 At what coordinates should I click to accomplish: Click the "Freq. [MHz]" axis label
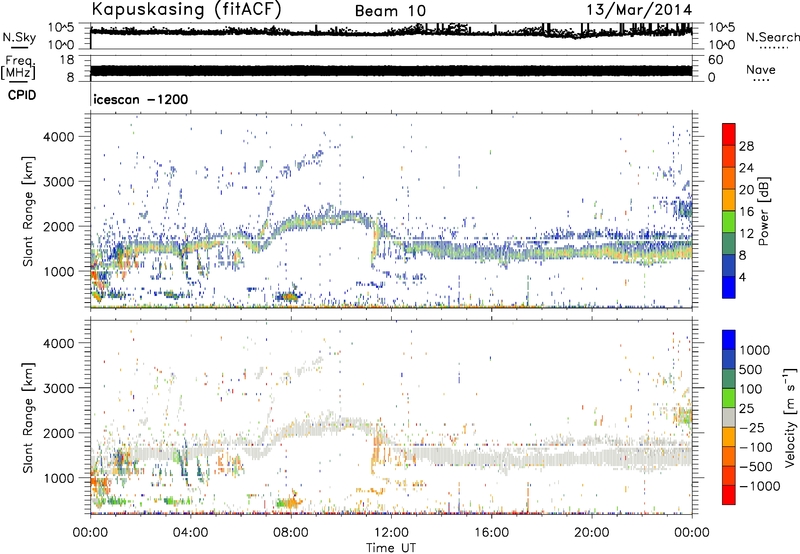(18, 67)
